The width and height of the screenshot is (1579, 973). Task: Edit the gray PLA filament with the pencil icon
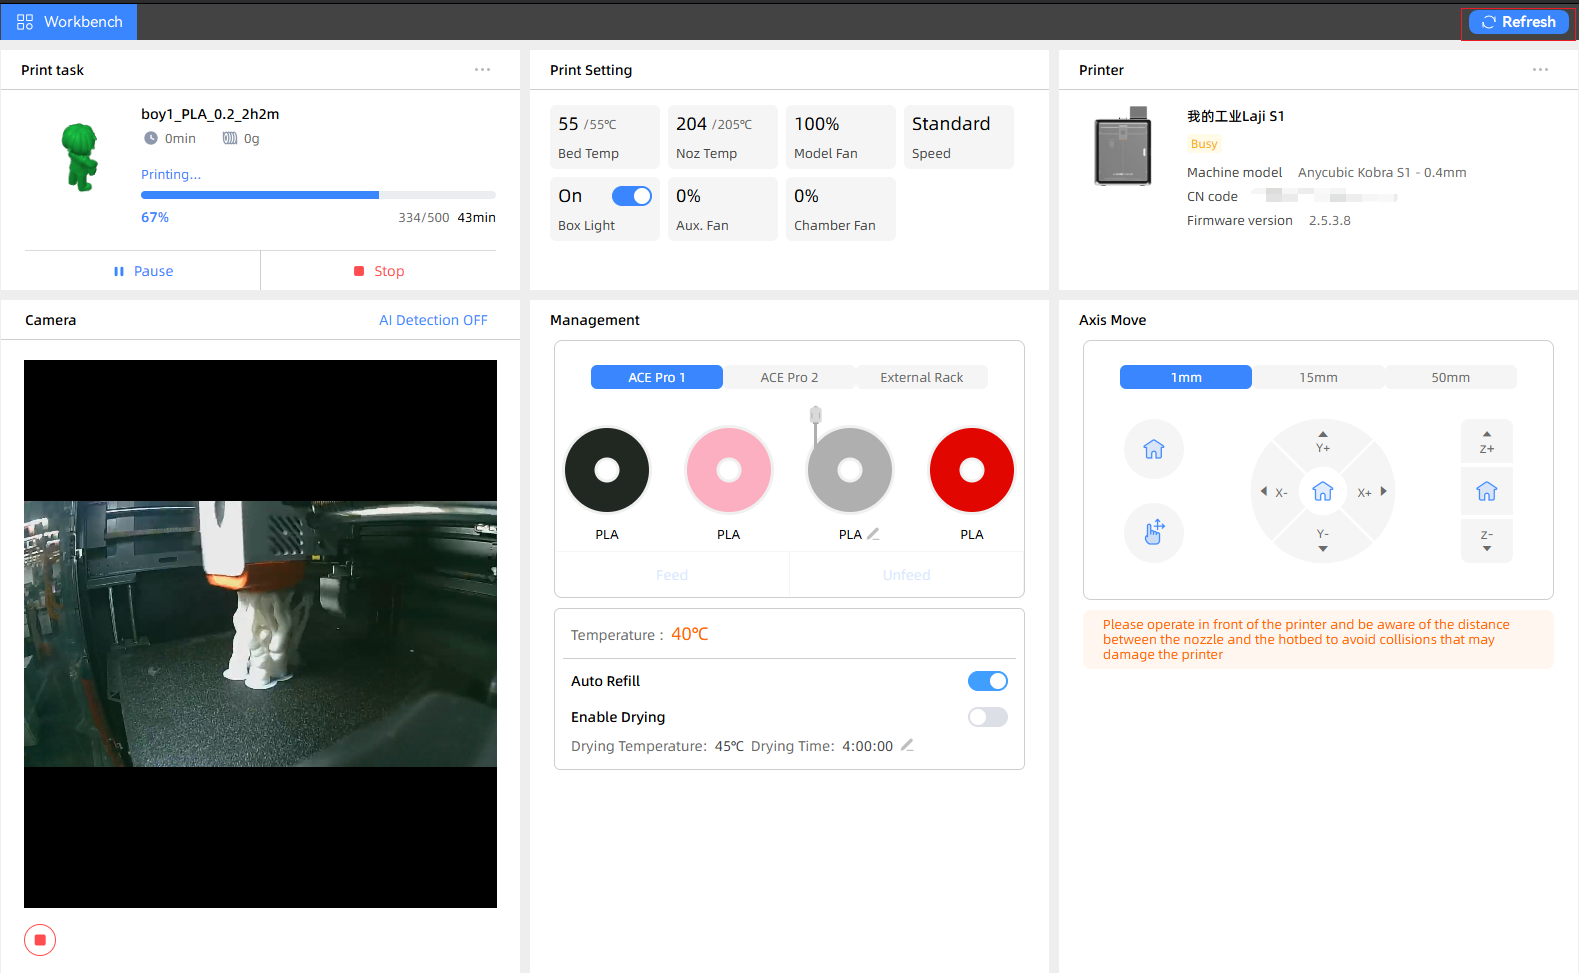click(874, 534)
